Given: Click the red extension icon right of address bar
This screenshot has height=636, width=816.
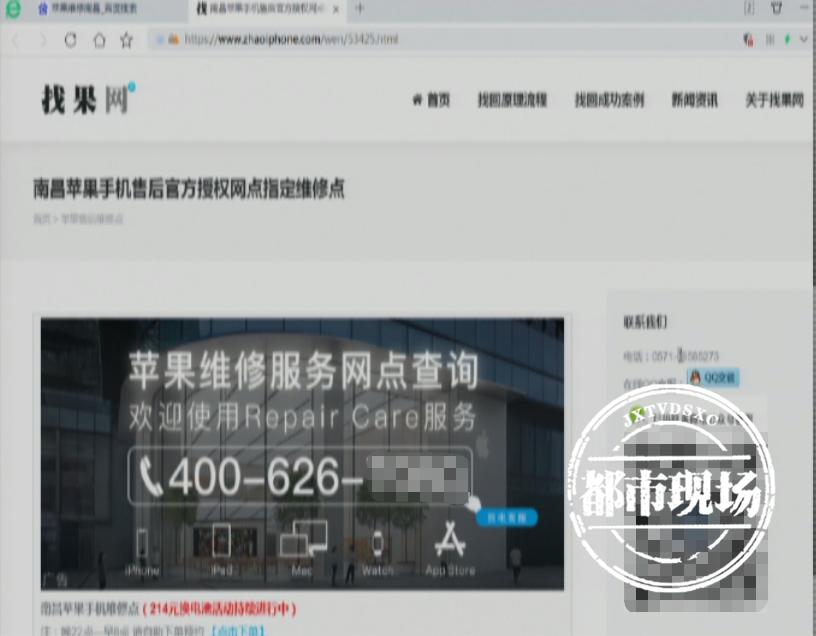Looking at the screenshot, I should pyautogui.click(x=749, y=40).
